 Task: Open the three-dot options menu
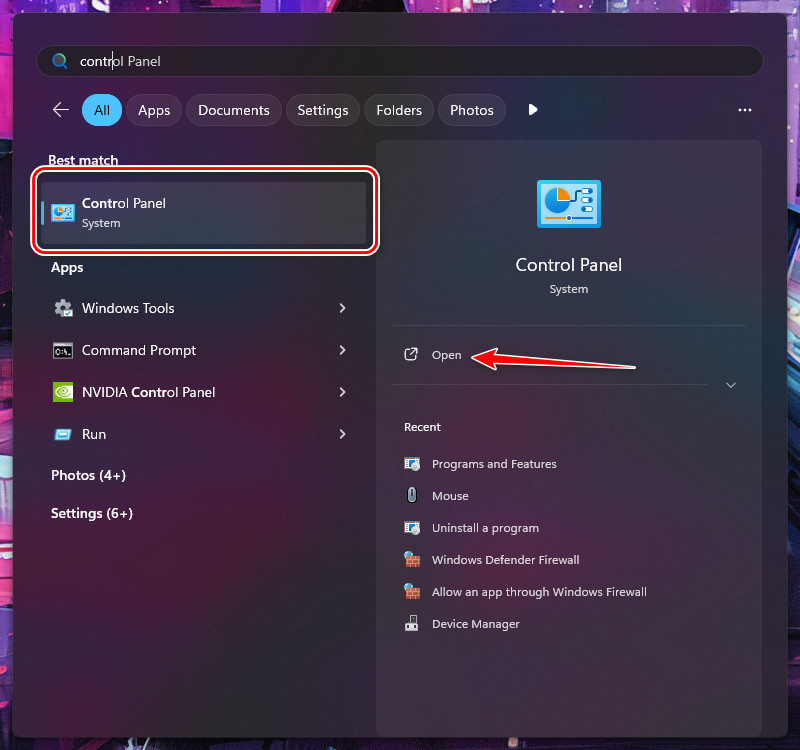(744, 110)
